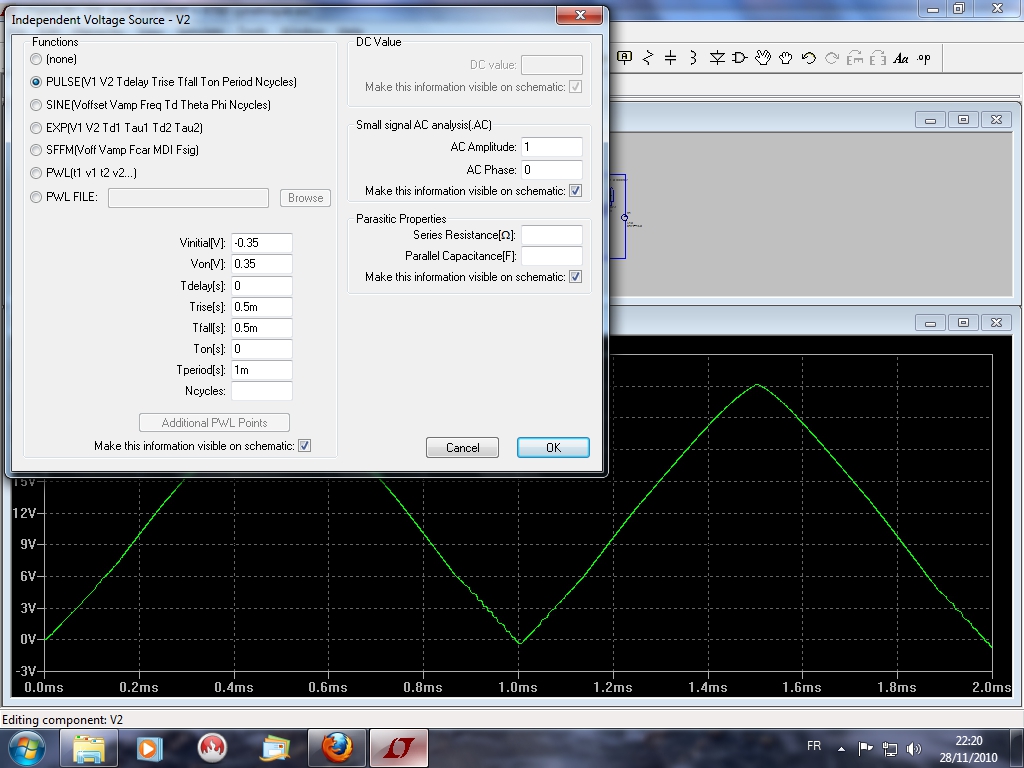Click the Rotate icon in toolbar
1024x768 pixels.
coord(855,58)
